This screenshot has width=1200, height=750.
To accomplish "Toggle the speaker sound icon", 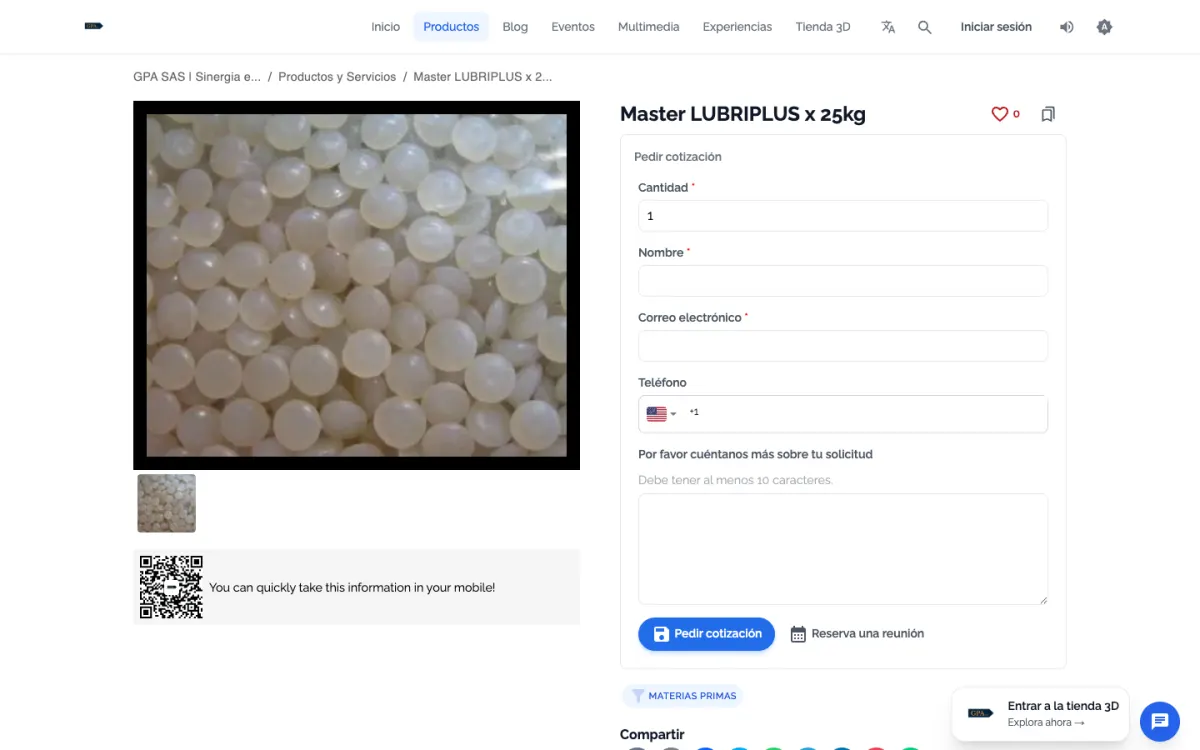I will click(1067, 27).
